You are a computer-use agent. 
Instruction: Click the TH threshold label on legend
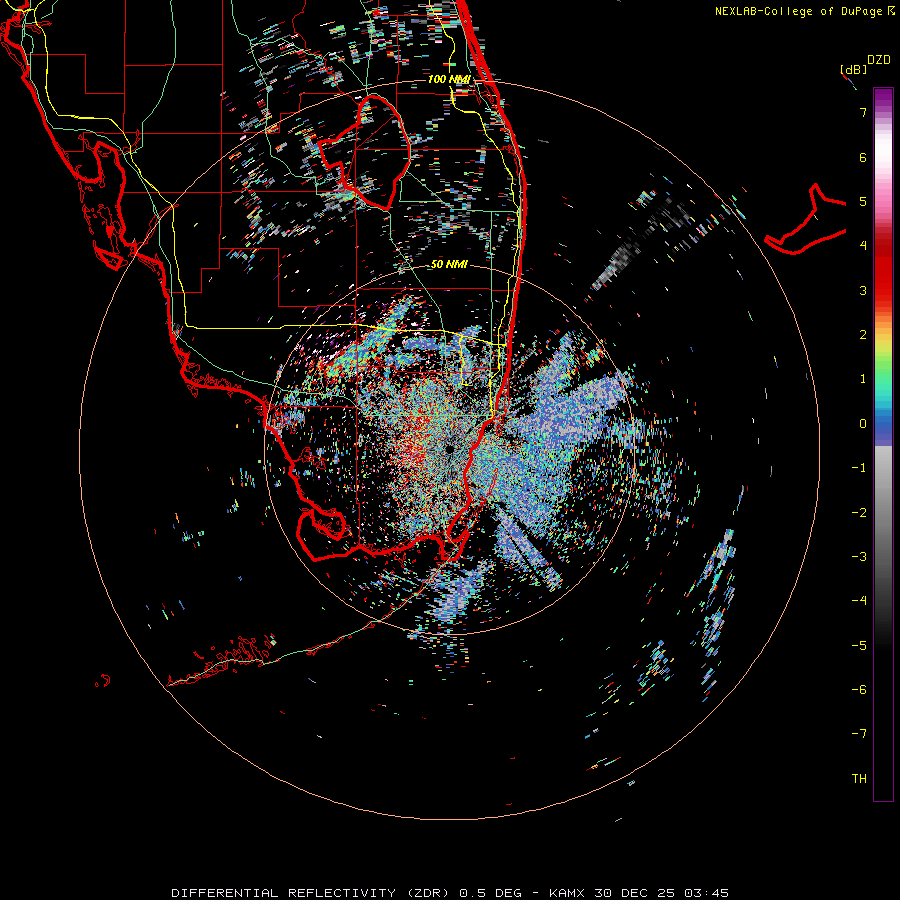(x=859, y=779)
